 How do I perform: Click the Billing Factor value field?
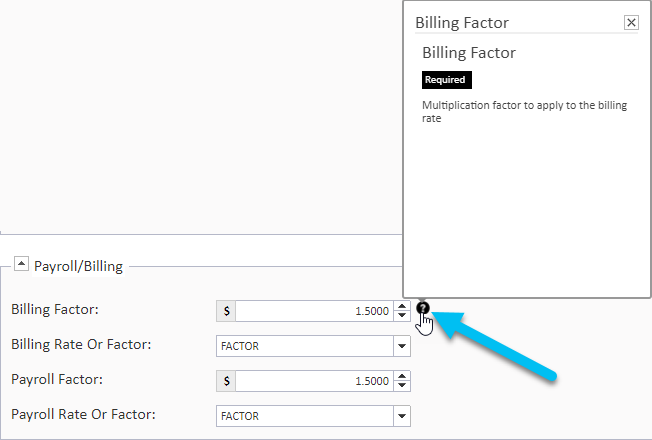click(314, 311)
